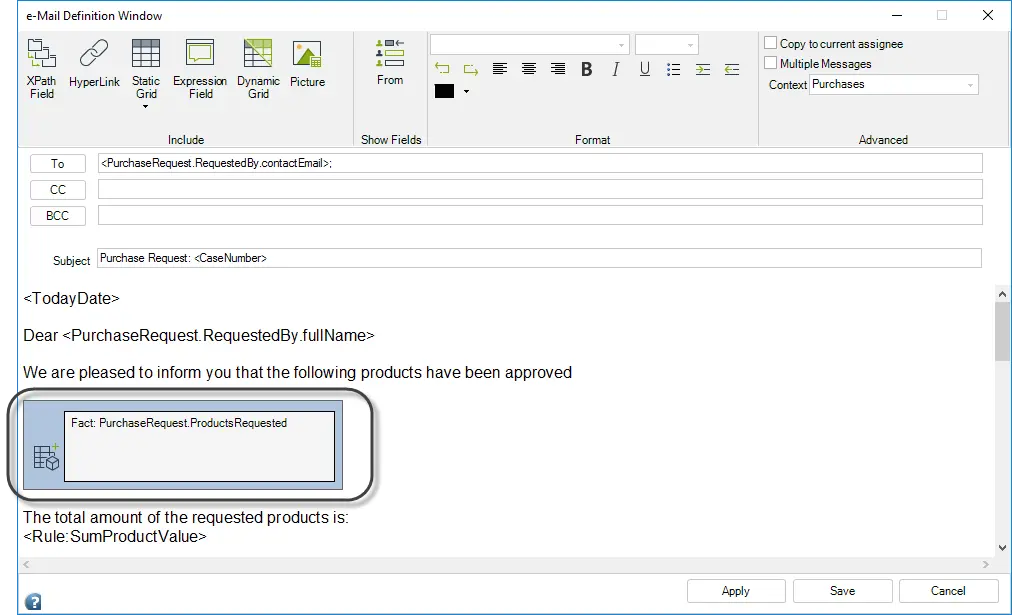
Task: Expand the font color dropdown arrow
Action: (x=466, y=91)
